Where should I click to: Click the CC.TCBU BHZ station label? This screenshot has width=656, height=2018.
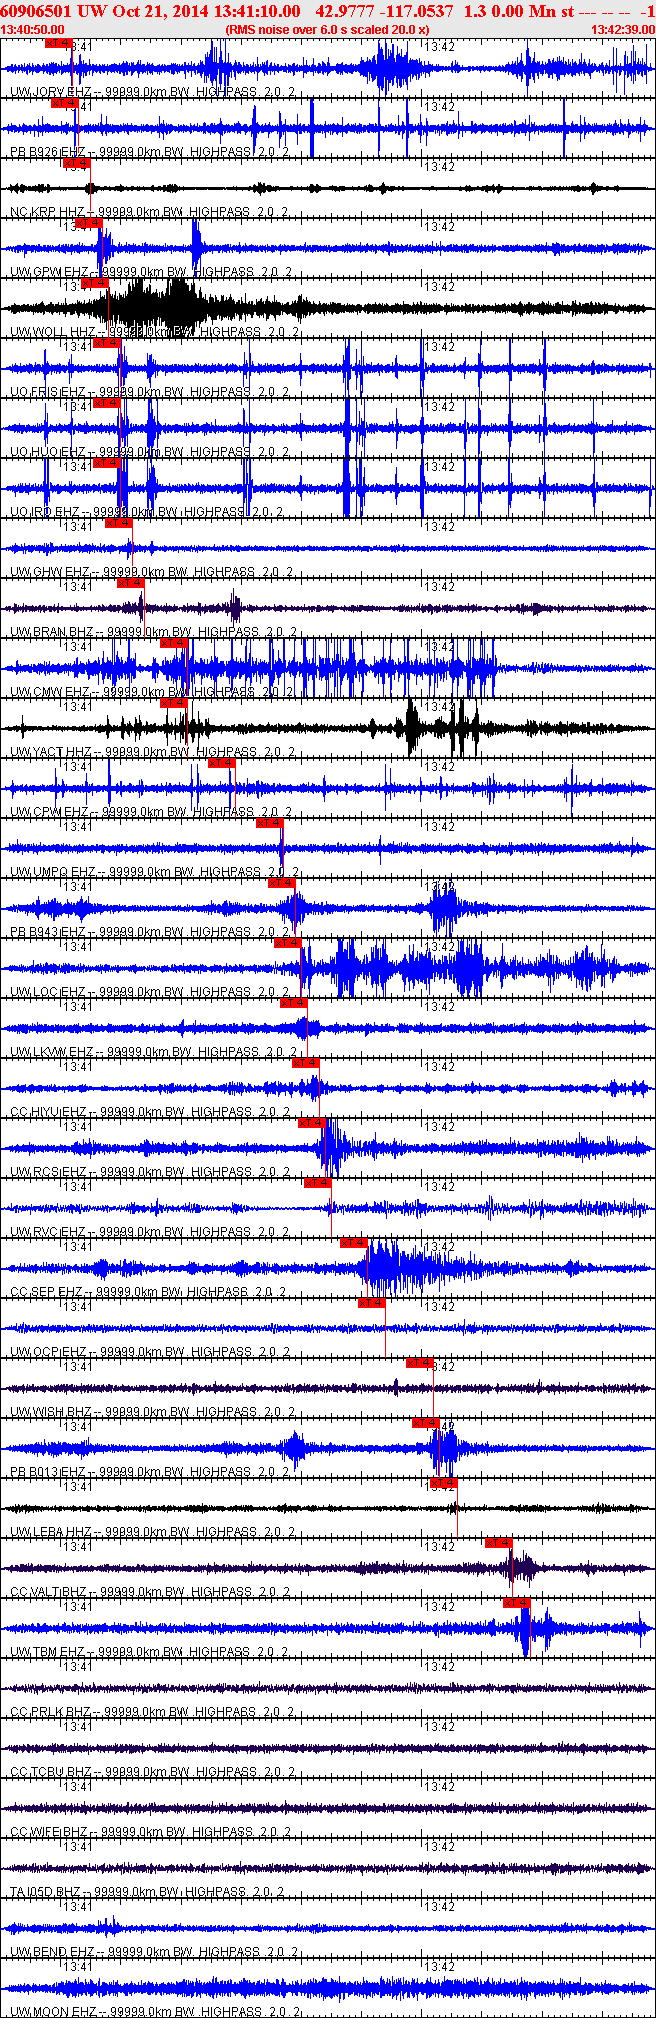pyautogui.click(x=51, y=1772)
